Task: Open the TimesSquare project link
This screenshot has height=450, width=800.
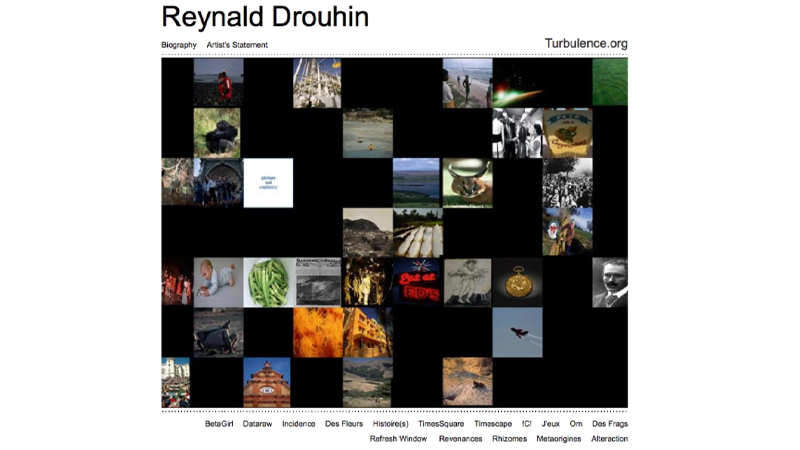Action: (x=441, y=423)
